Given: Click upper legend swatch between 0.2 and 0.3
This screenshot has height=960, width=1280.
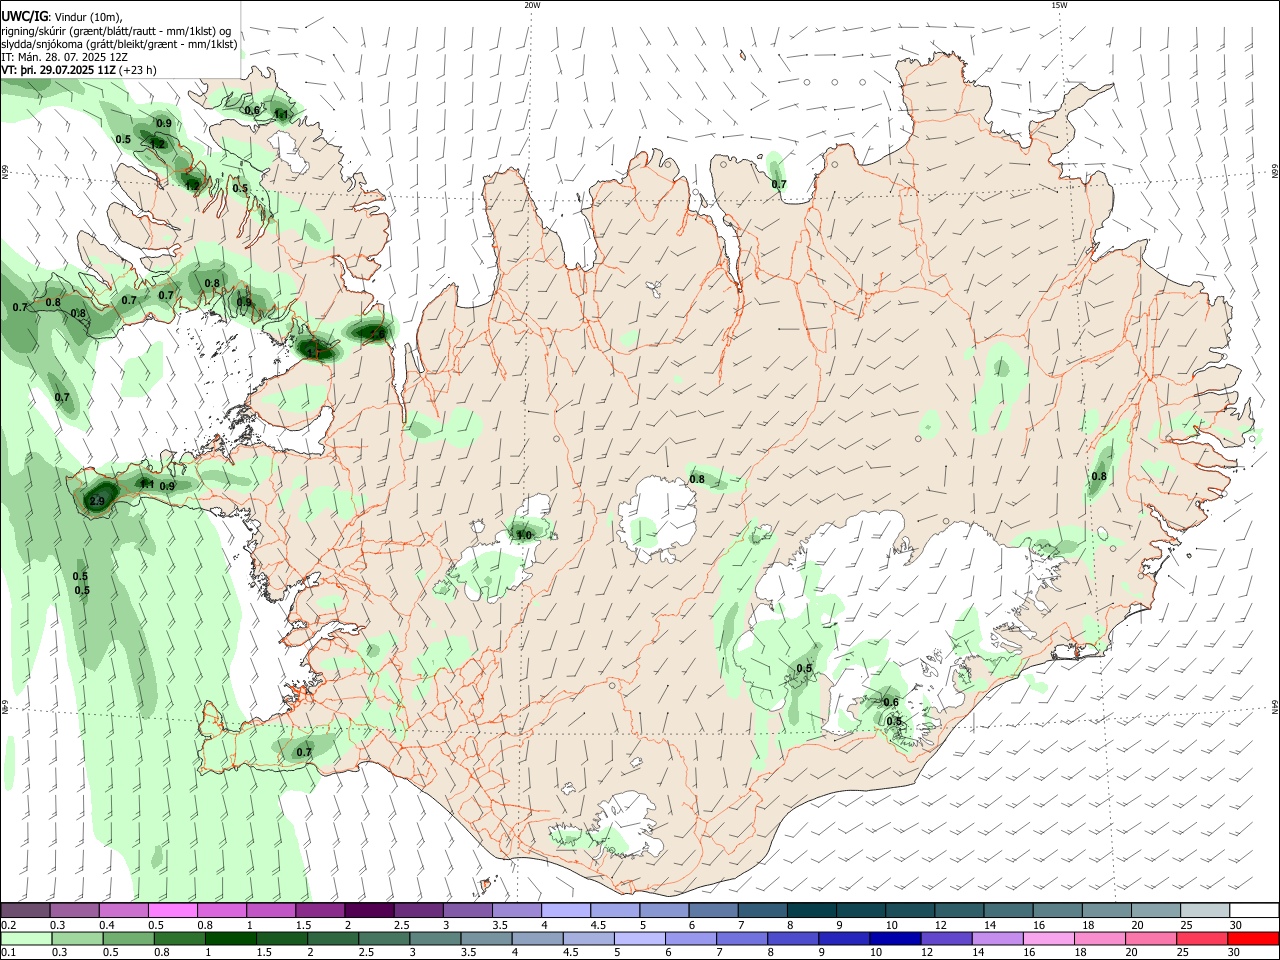Looking at the screenshot, I should coord(25,910).
